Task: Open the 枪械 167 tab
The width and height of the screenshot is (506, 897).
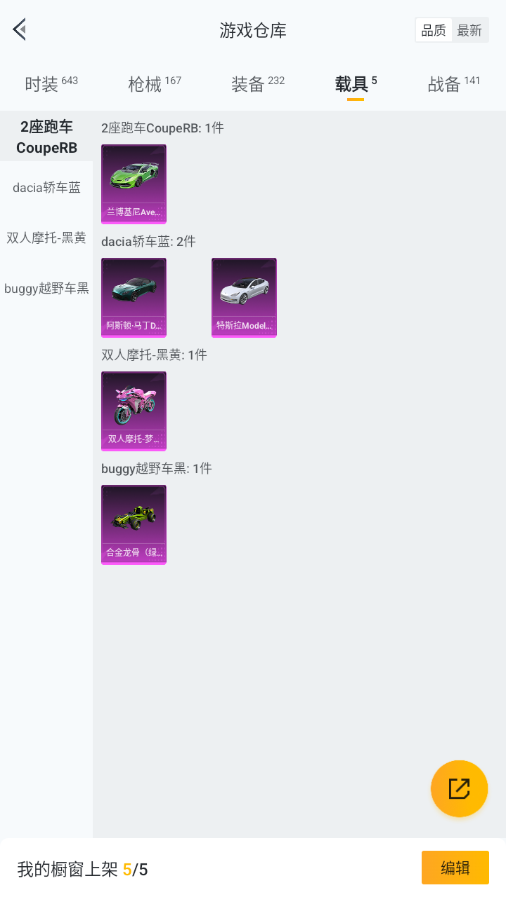Action: [x=154, y=84]
